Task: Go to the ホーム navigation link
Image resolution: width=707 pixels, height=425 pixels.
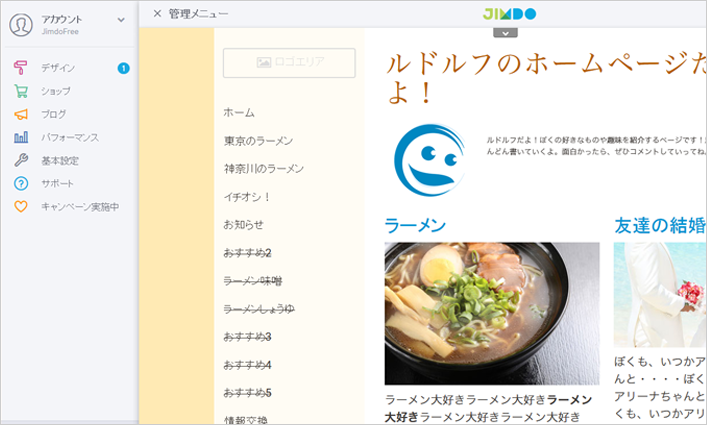Action: click(x=239, y=113)
